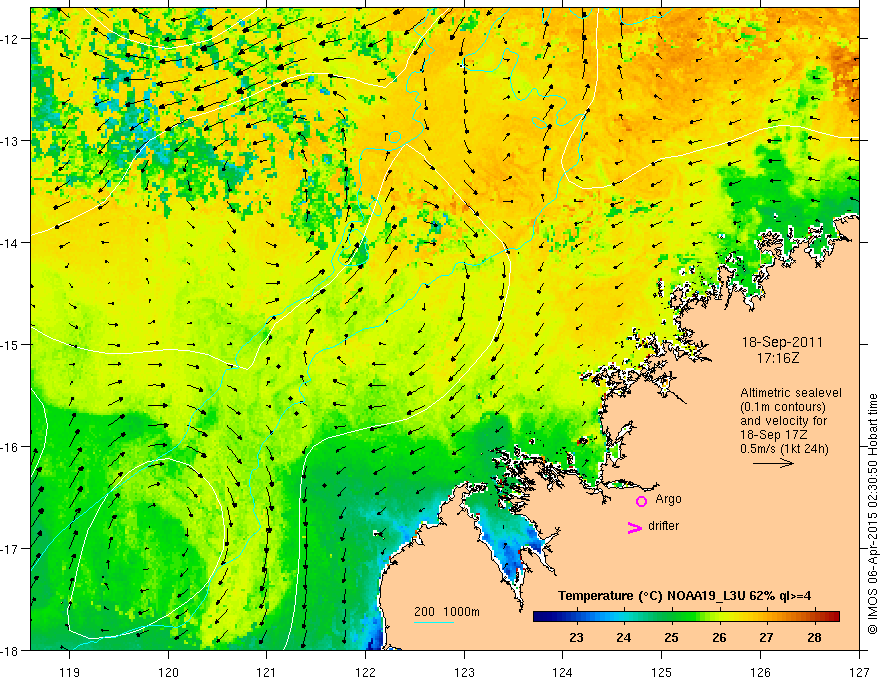This screenshot has width=880, height=680.
Task: Click the longitude label 121
Action: (267, 672)
